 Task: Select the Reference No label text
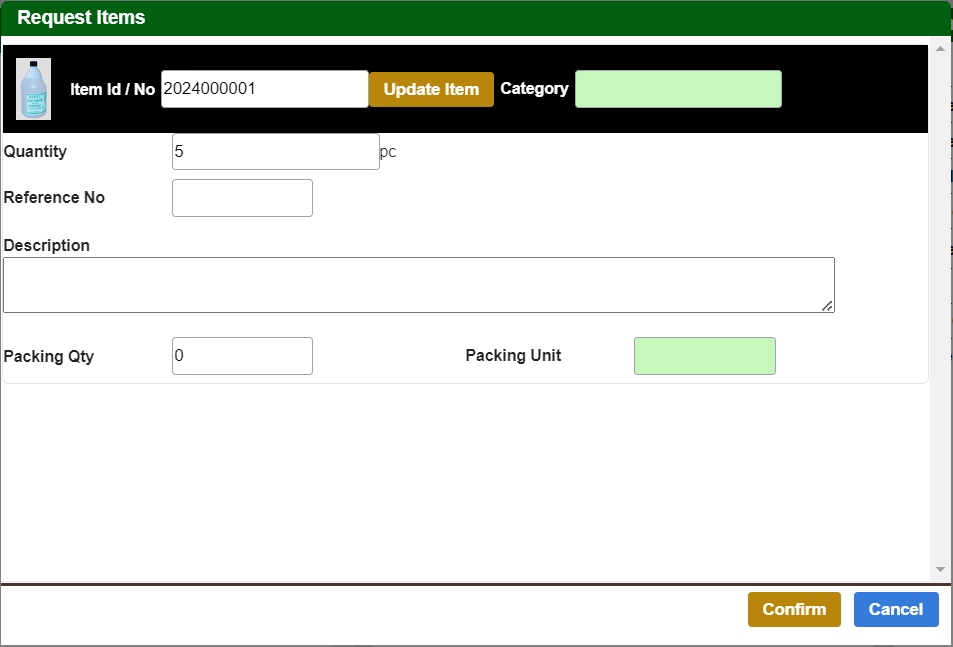[54, 198]
